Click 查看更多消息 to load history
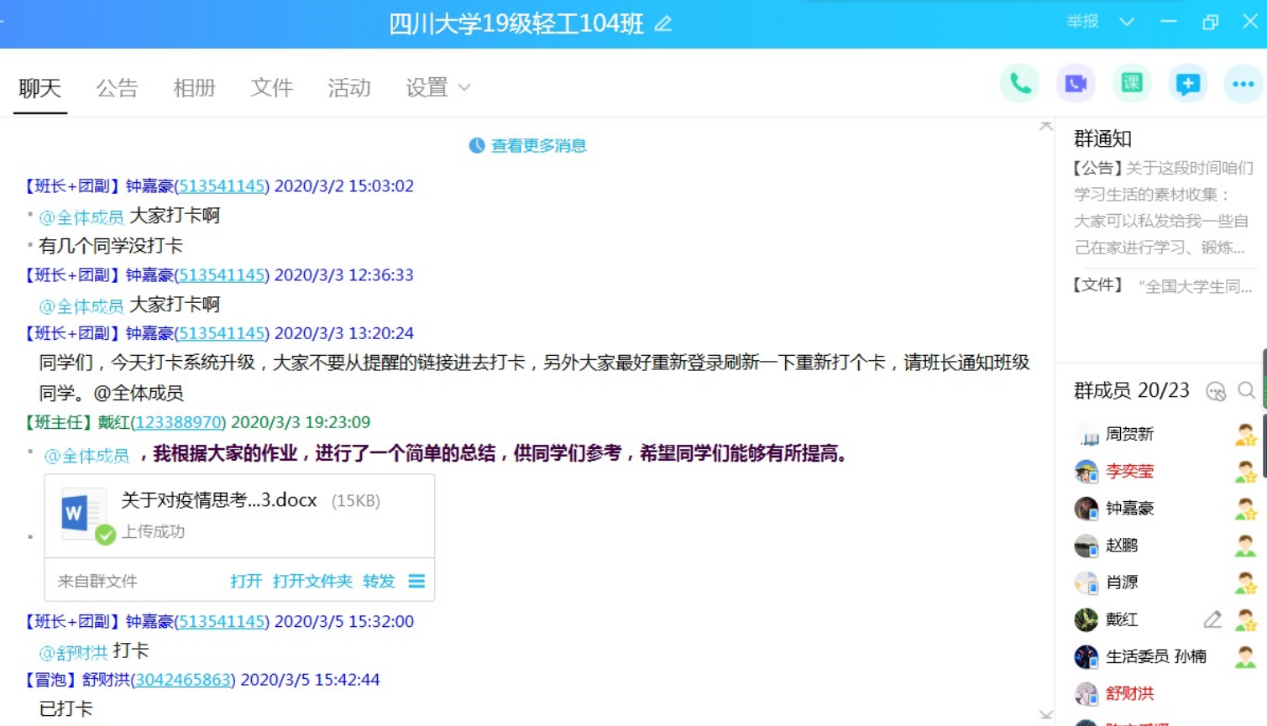 pyautogui.click(x=528, y=146)
